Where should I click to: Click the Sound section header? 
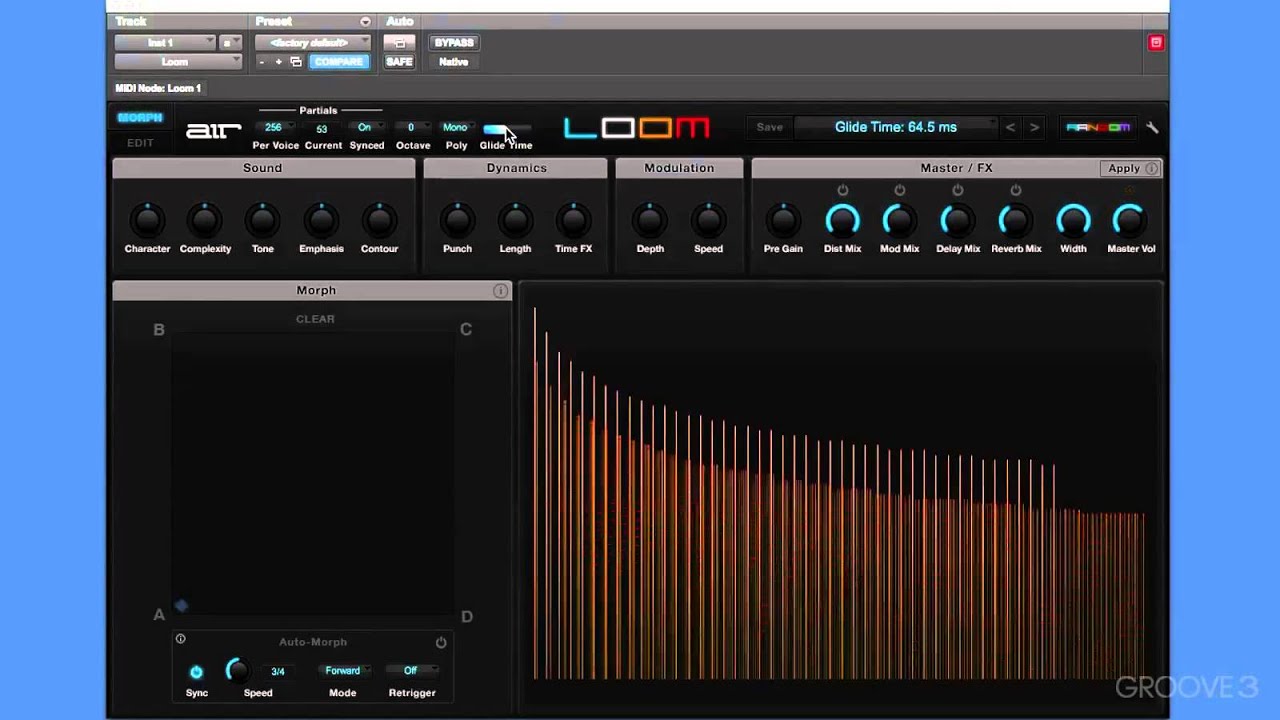(263, 168)
